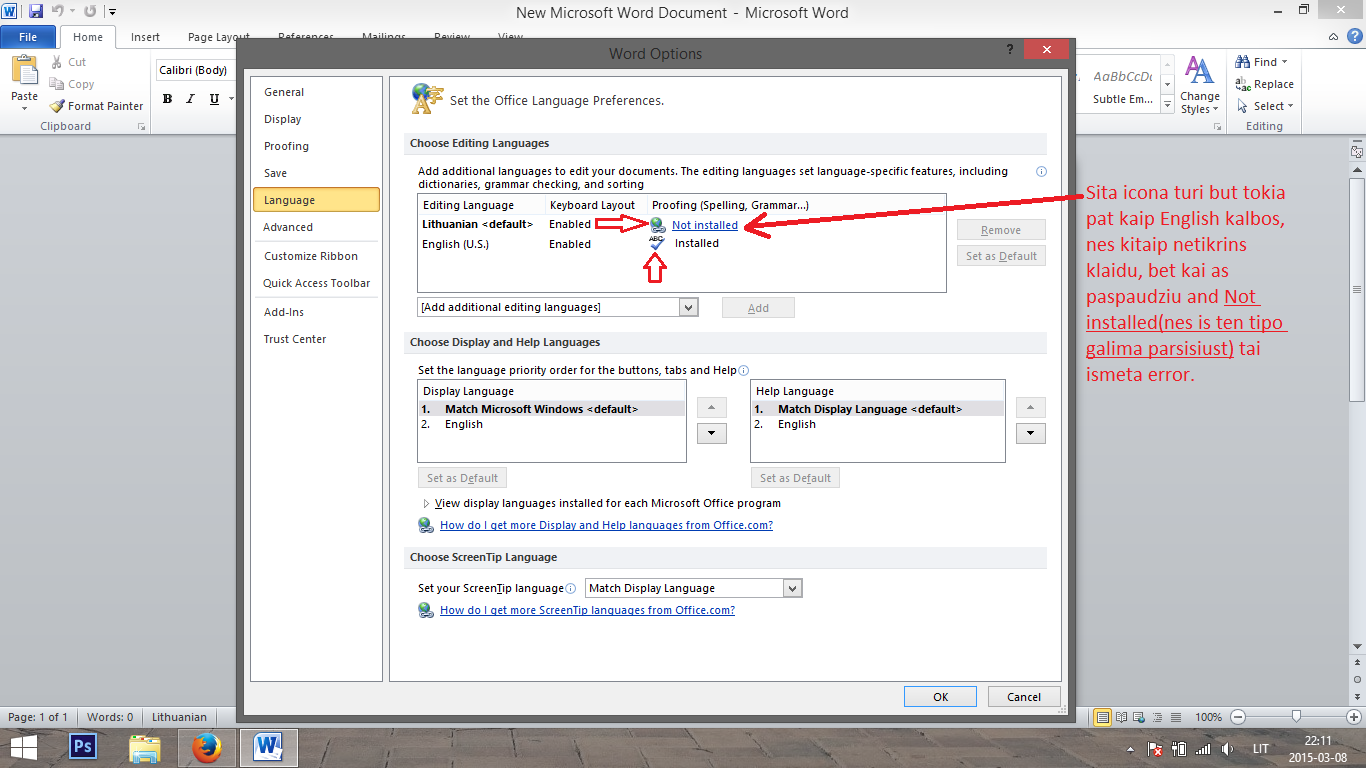Open Firefox from the taskbar
This screenshot has height=768, width=1366.
tap(206, 747)
